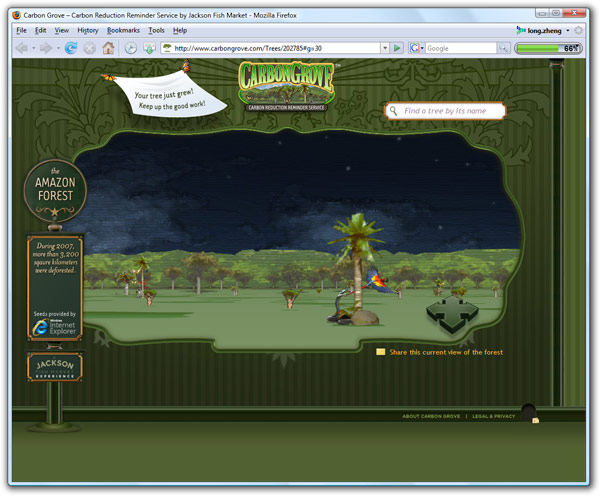
Task: Stop loading with the Stop icon
Action: [x=90, y=48]
